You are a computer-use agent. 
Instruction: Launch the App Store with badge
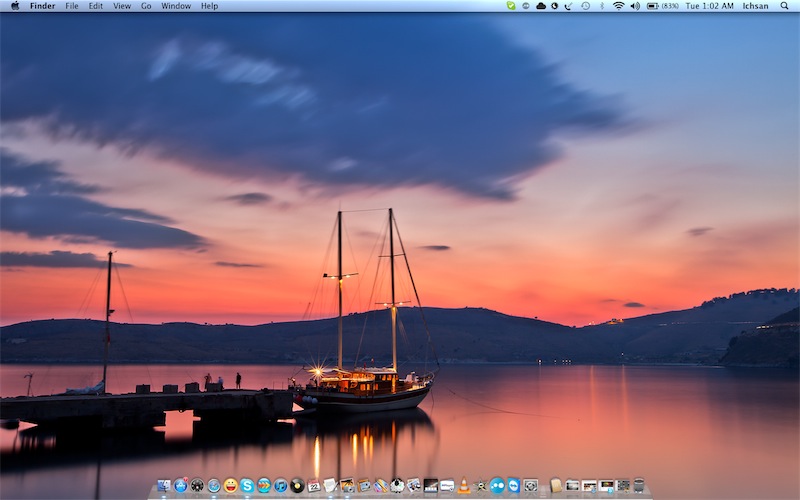click(181, 485)
